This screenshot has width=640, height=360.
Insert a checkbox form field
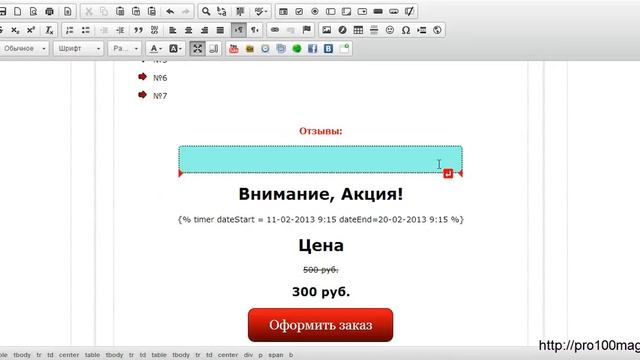coord(299,11)
